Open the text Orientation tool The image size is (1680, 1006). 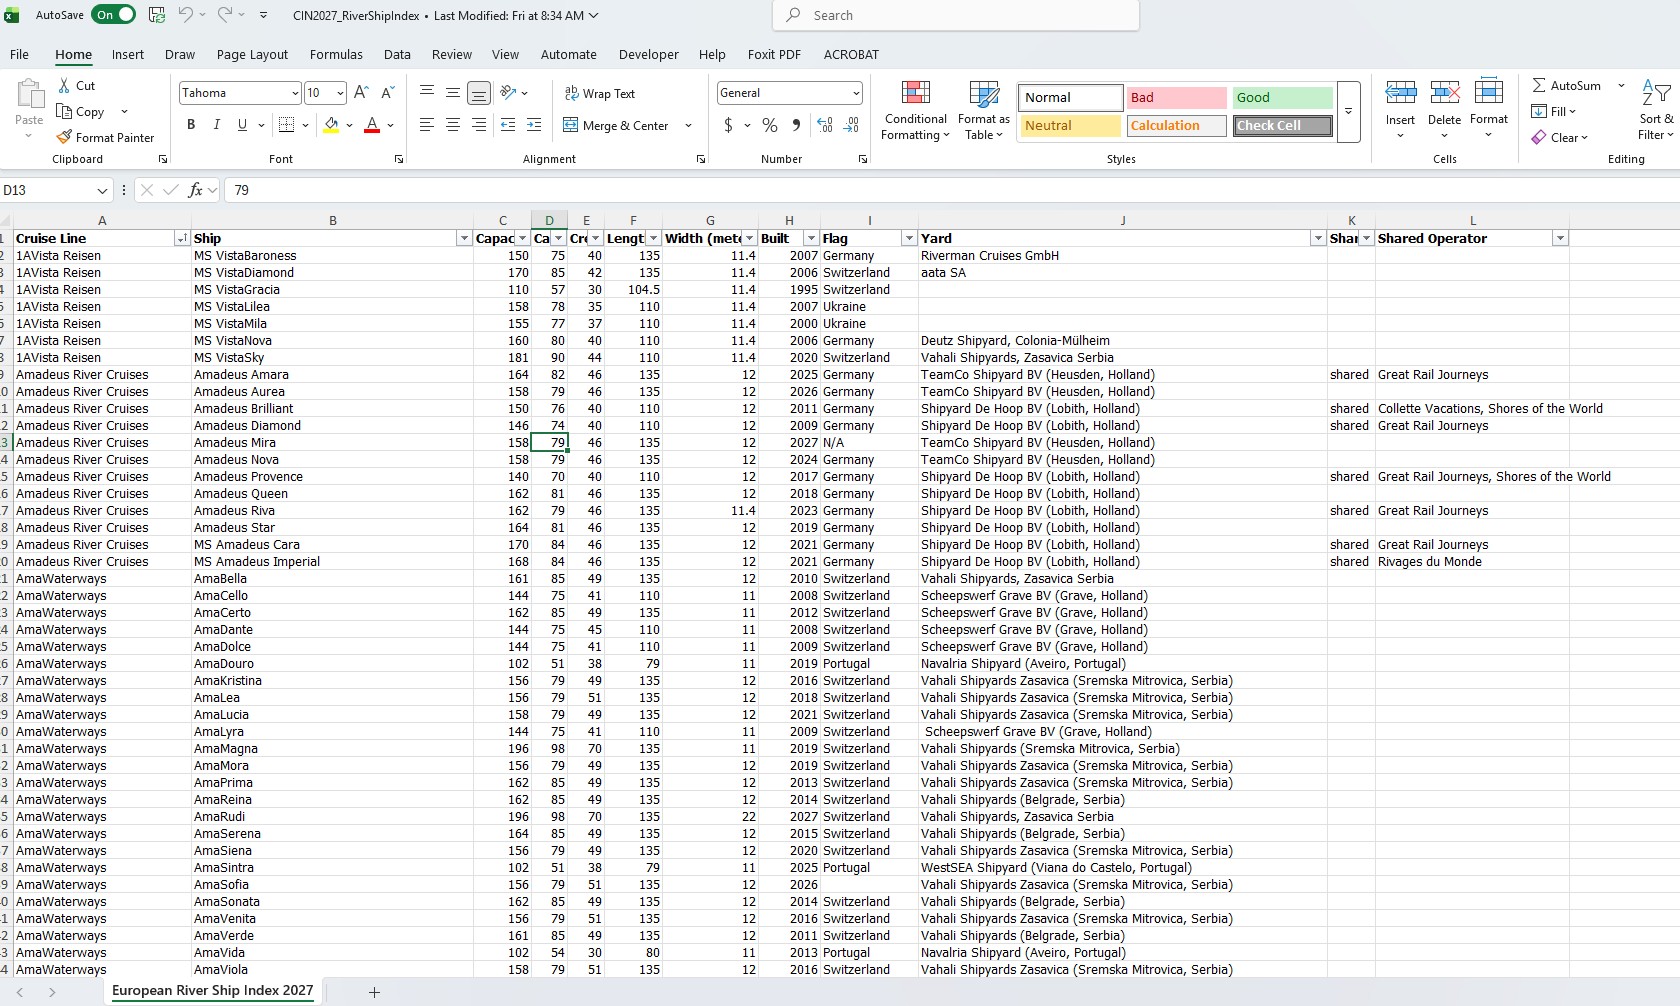(509, 93)
